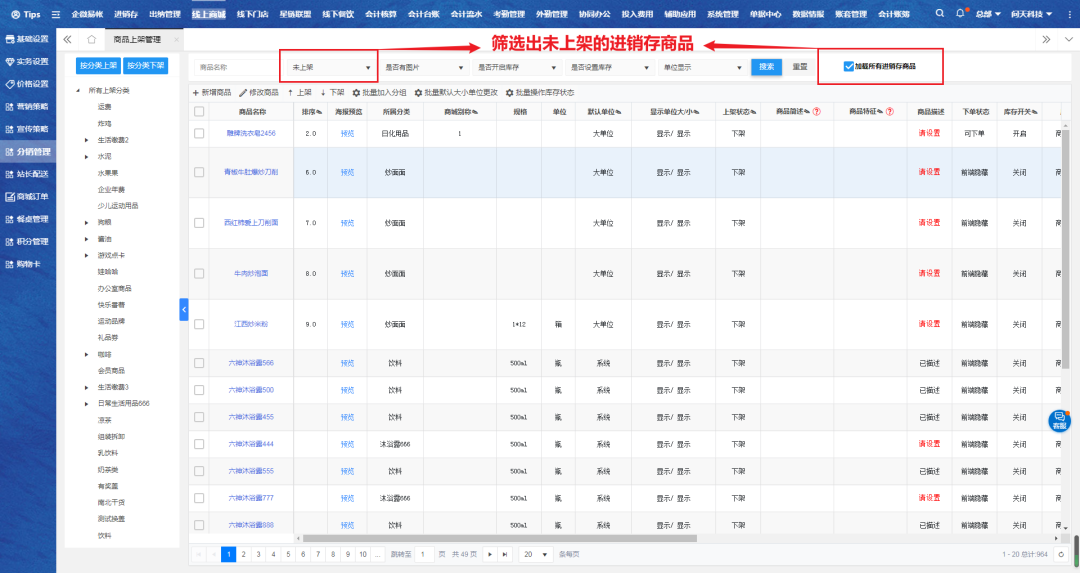Image resolution: width=1080 pixels, height=573 pixels.
Task: Expand the 生活缴费2 category tree node
Action: click(87, 139)
